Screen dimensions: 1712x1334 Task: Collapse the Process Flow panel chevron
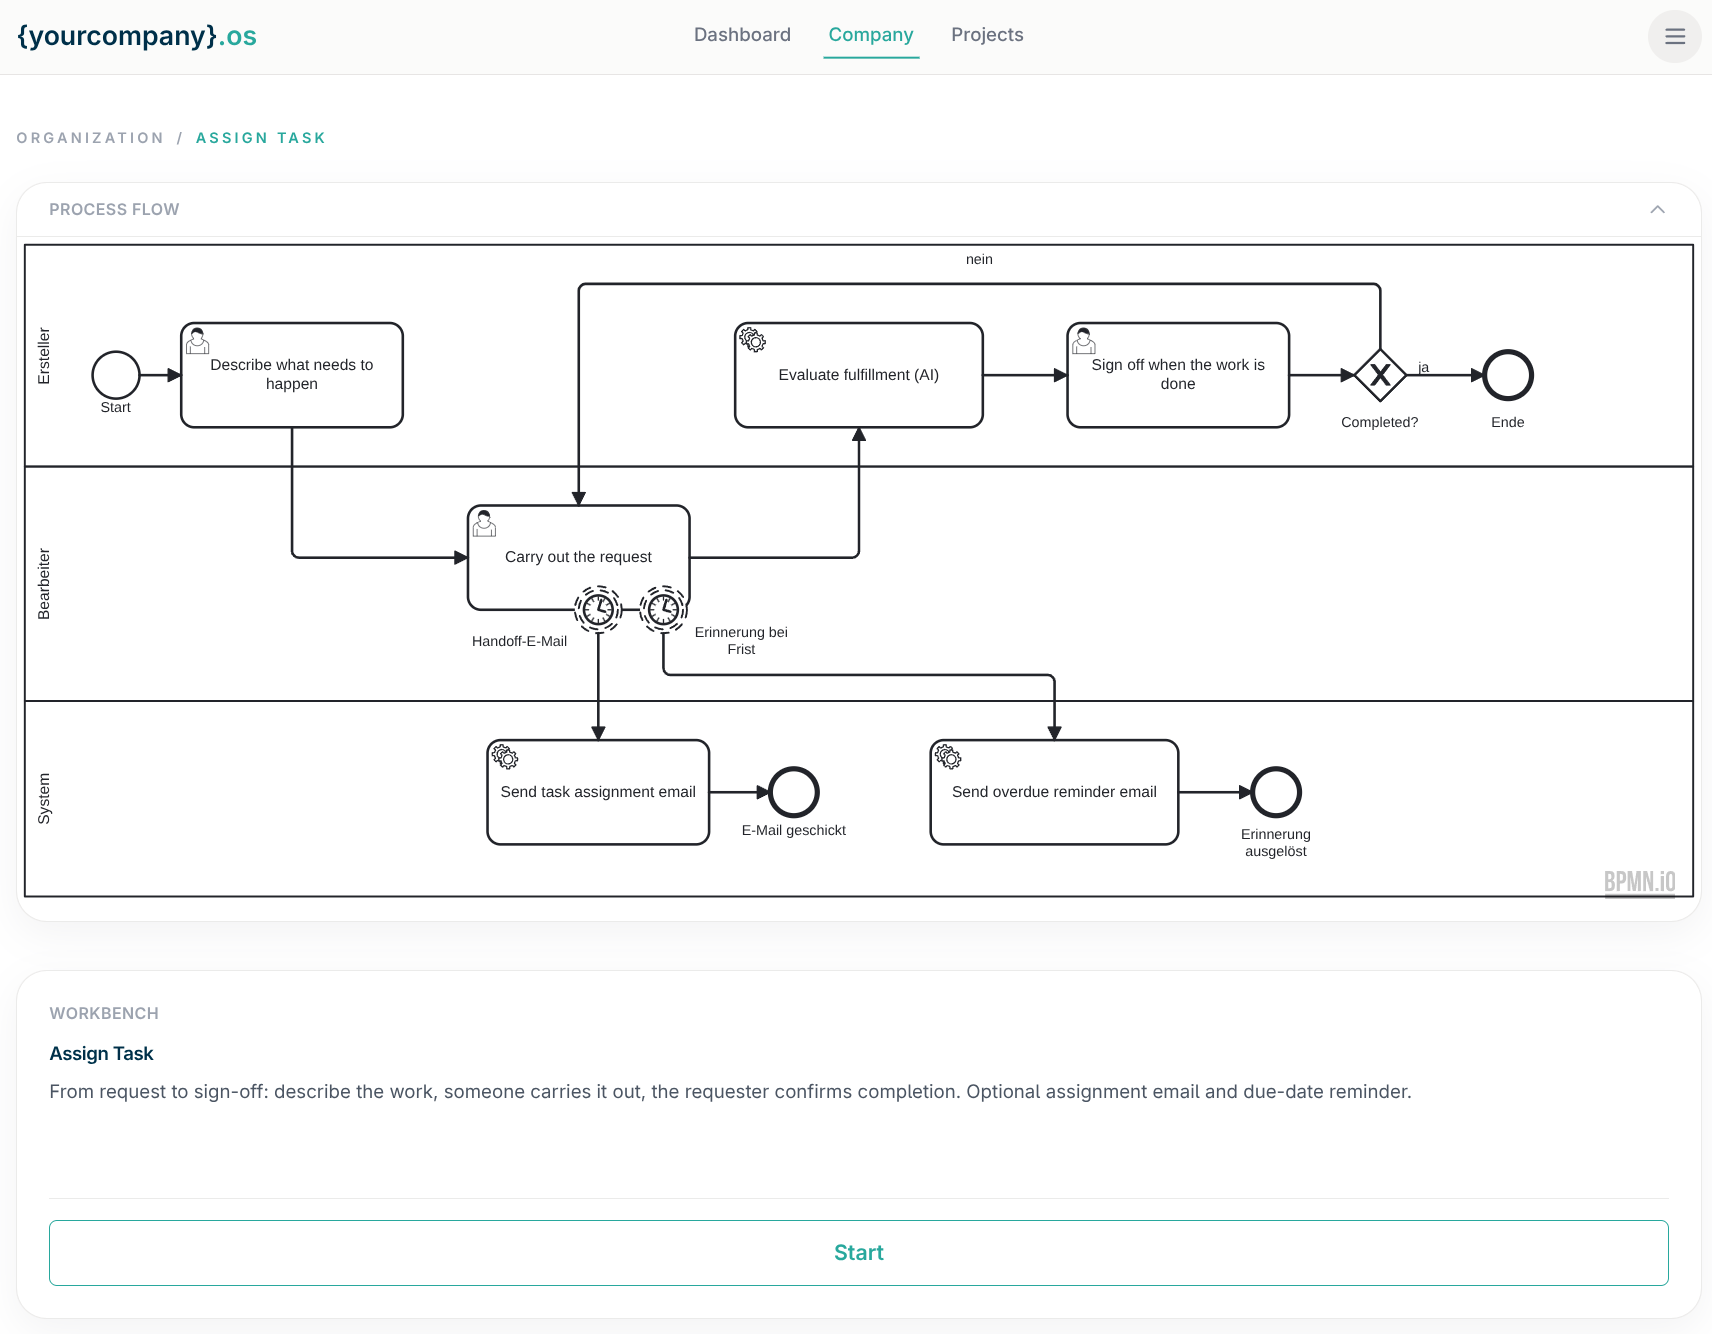coord(1657,209)
